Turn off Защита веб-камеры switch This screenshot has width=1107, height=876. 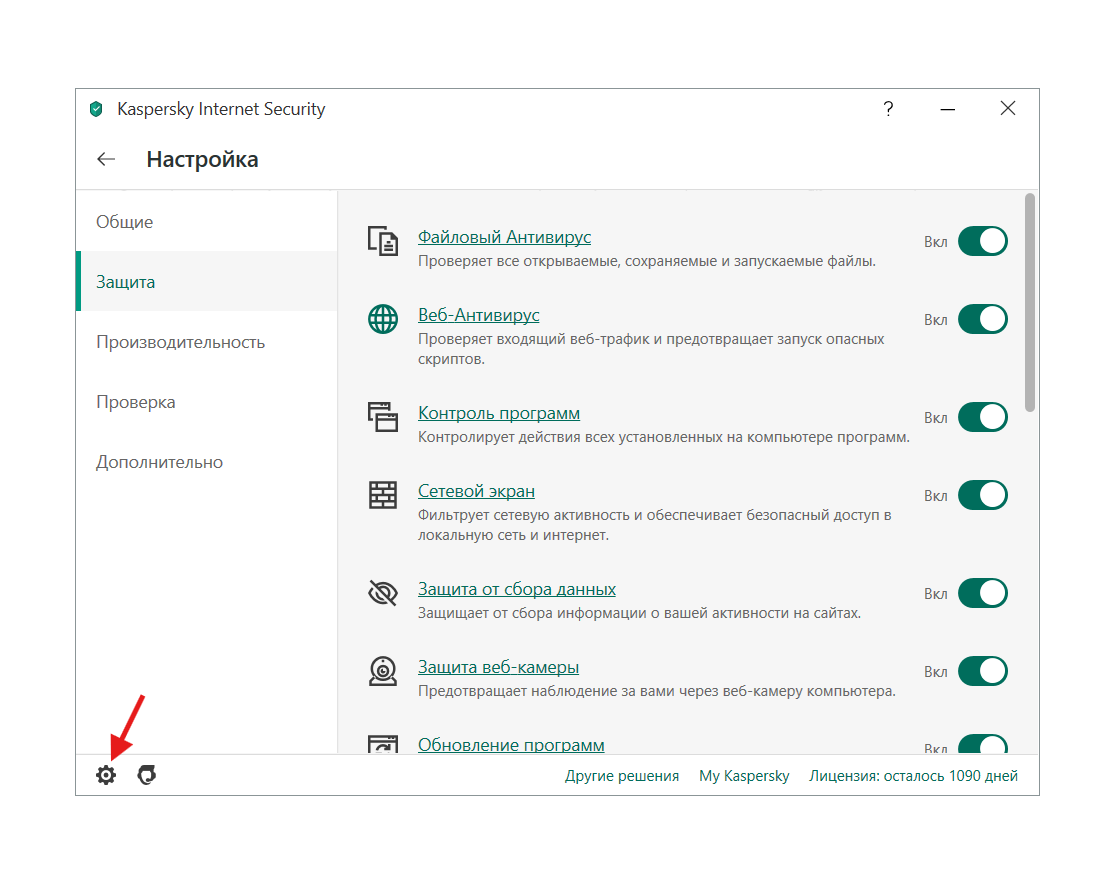pos(983,671)
